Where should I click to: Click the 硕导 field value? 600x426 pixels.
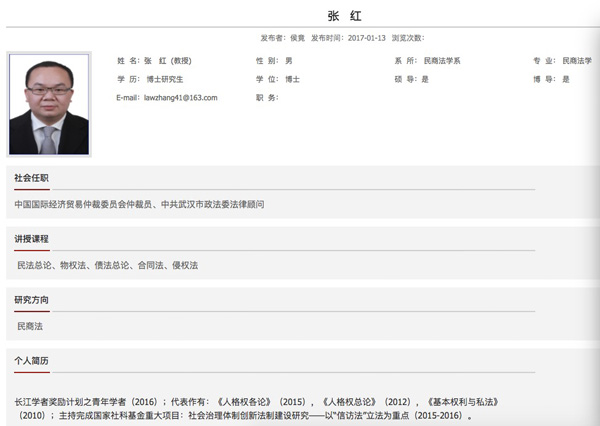coord(425,79)
